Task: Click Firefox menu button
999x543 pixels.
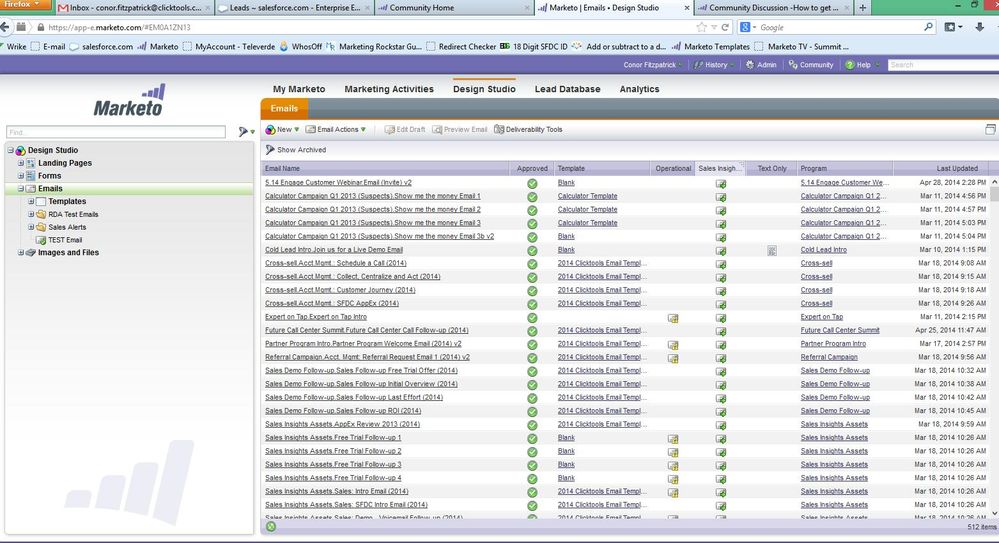Action: click(x=23, y=4)
